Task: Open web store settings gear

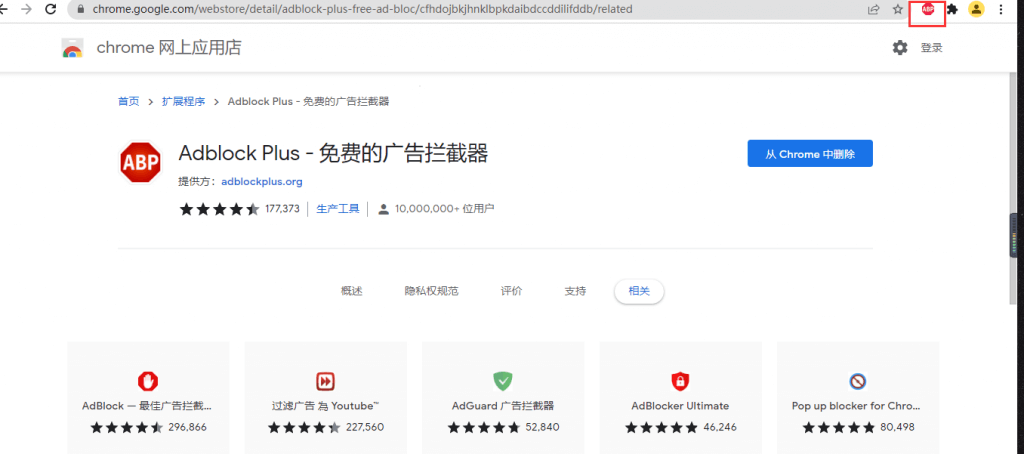Action: [900, 48]
